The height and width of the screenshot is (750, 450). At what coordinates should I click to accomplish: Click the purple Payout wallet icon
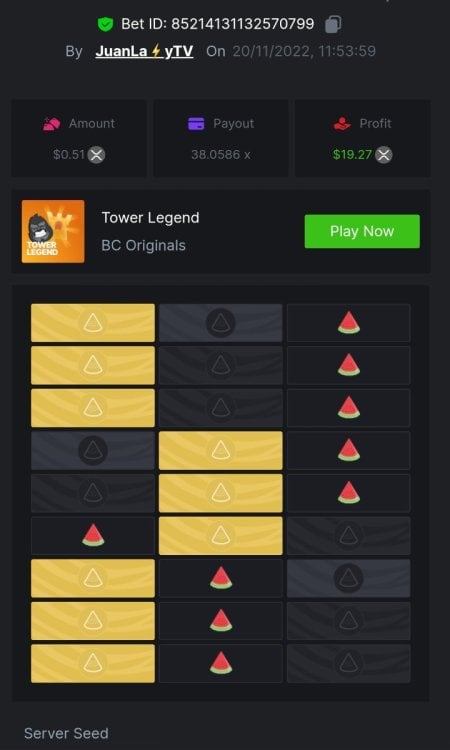pyautogui.click(x=196, y=124)
